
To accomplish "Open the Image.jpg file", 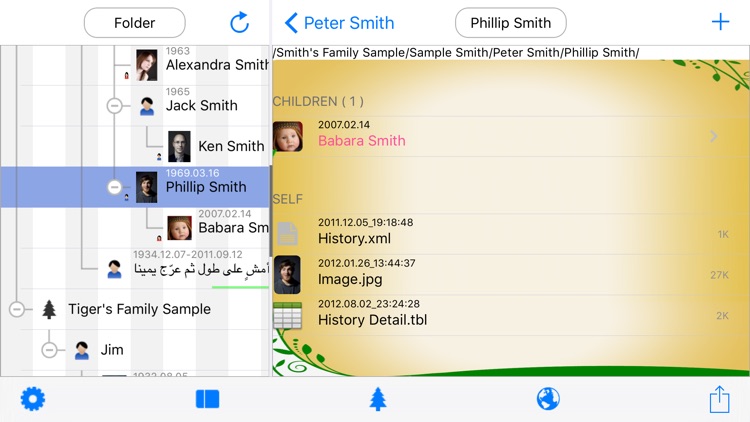I will (x=510, y=275).
